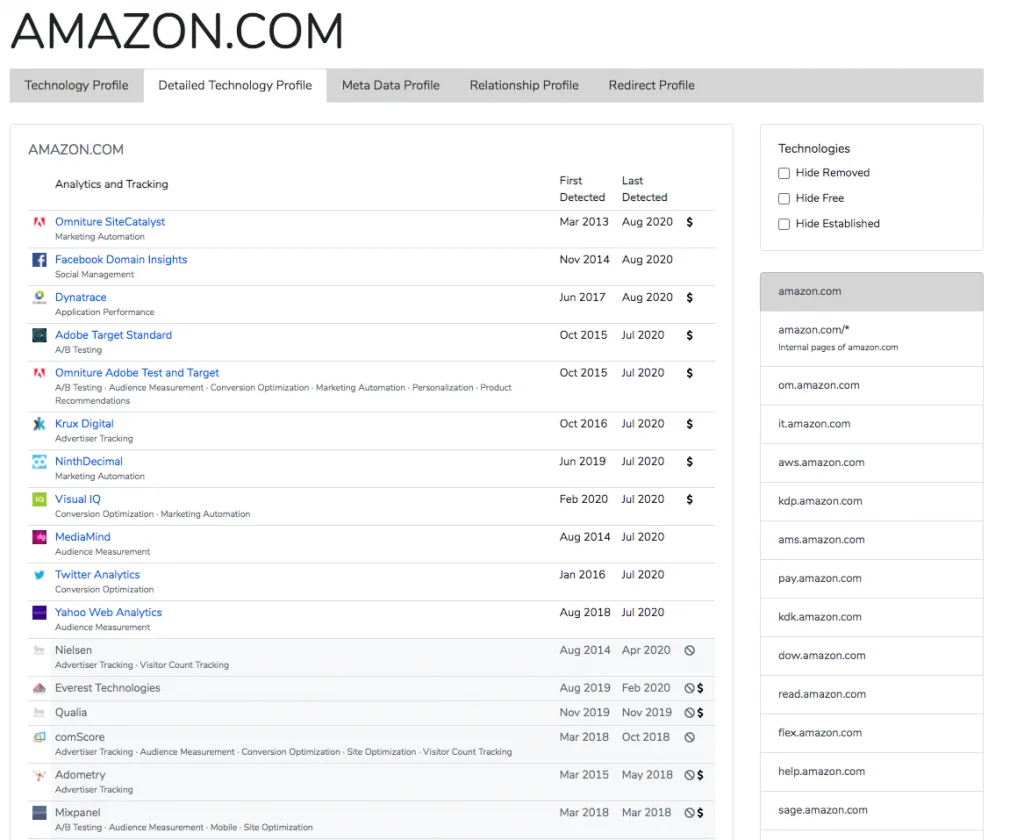Select aws.amazon.com in the domain list
1024x840 pixels.
(871, 462)
